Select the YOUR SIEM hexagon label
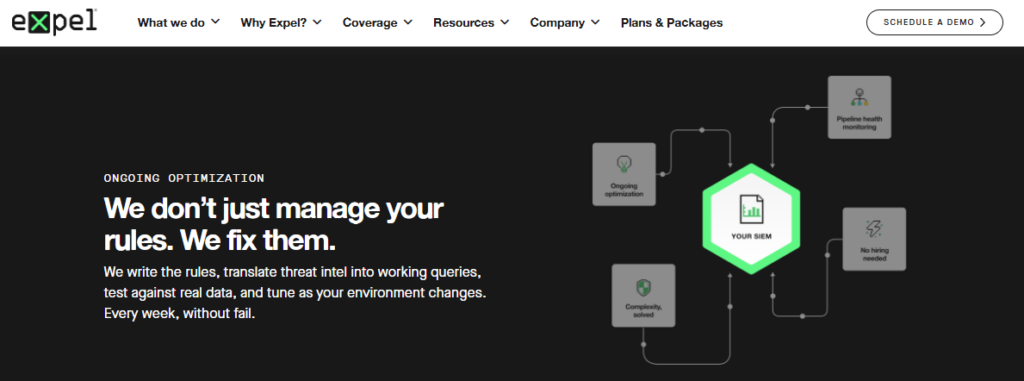The image size is (1024, 381). (x=751, y=237)
